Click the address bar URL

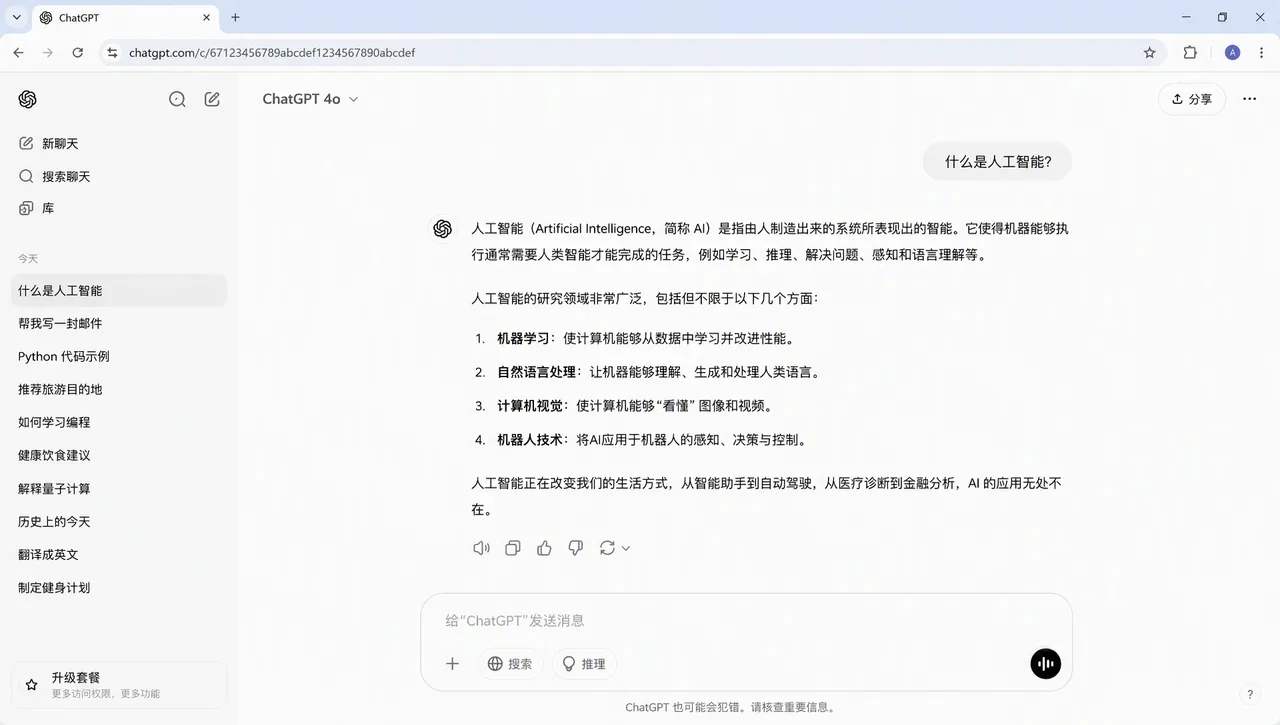272,53
